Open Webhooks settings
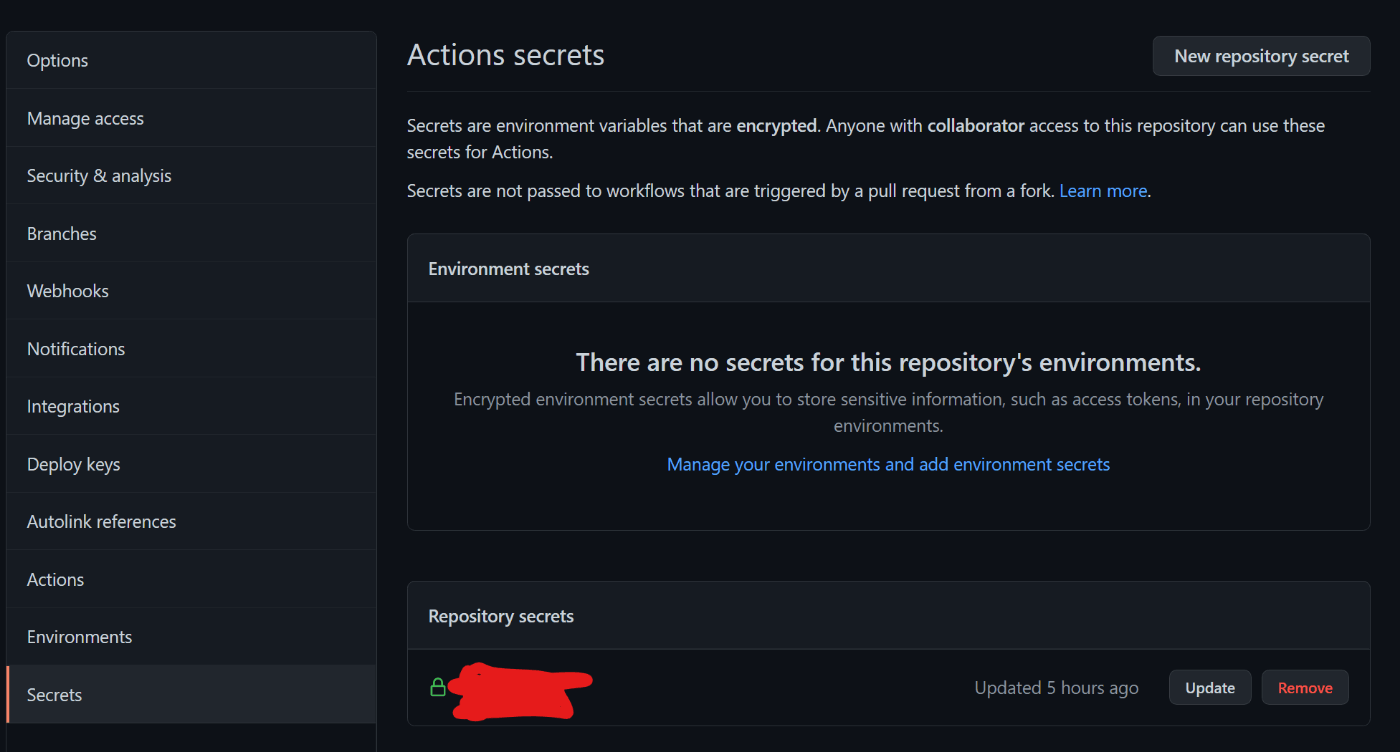 191,291
